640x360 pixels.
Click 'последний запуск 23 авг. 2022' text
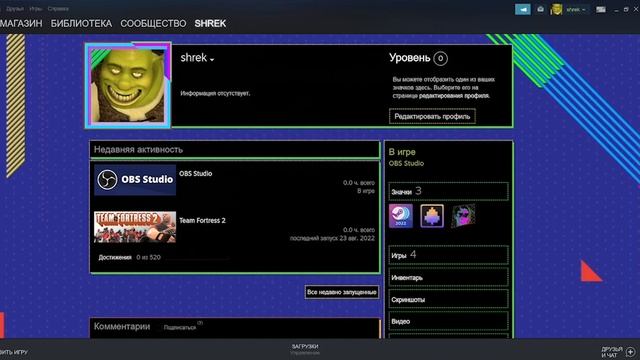(332, 238)
